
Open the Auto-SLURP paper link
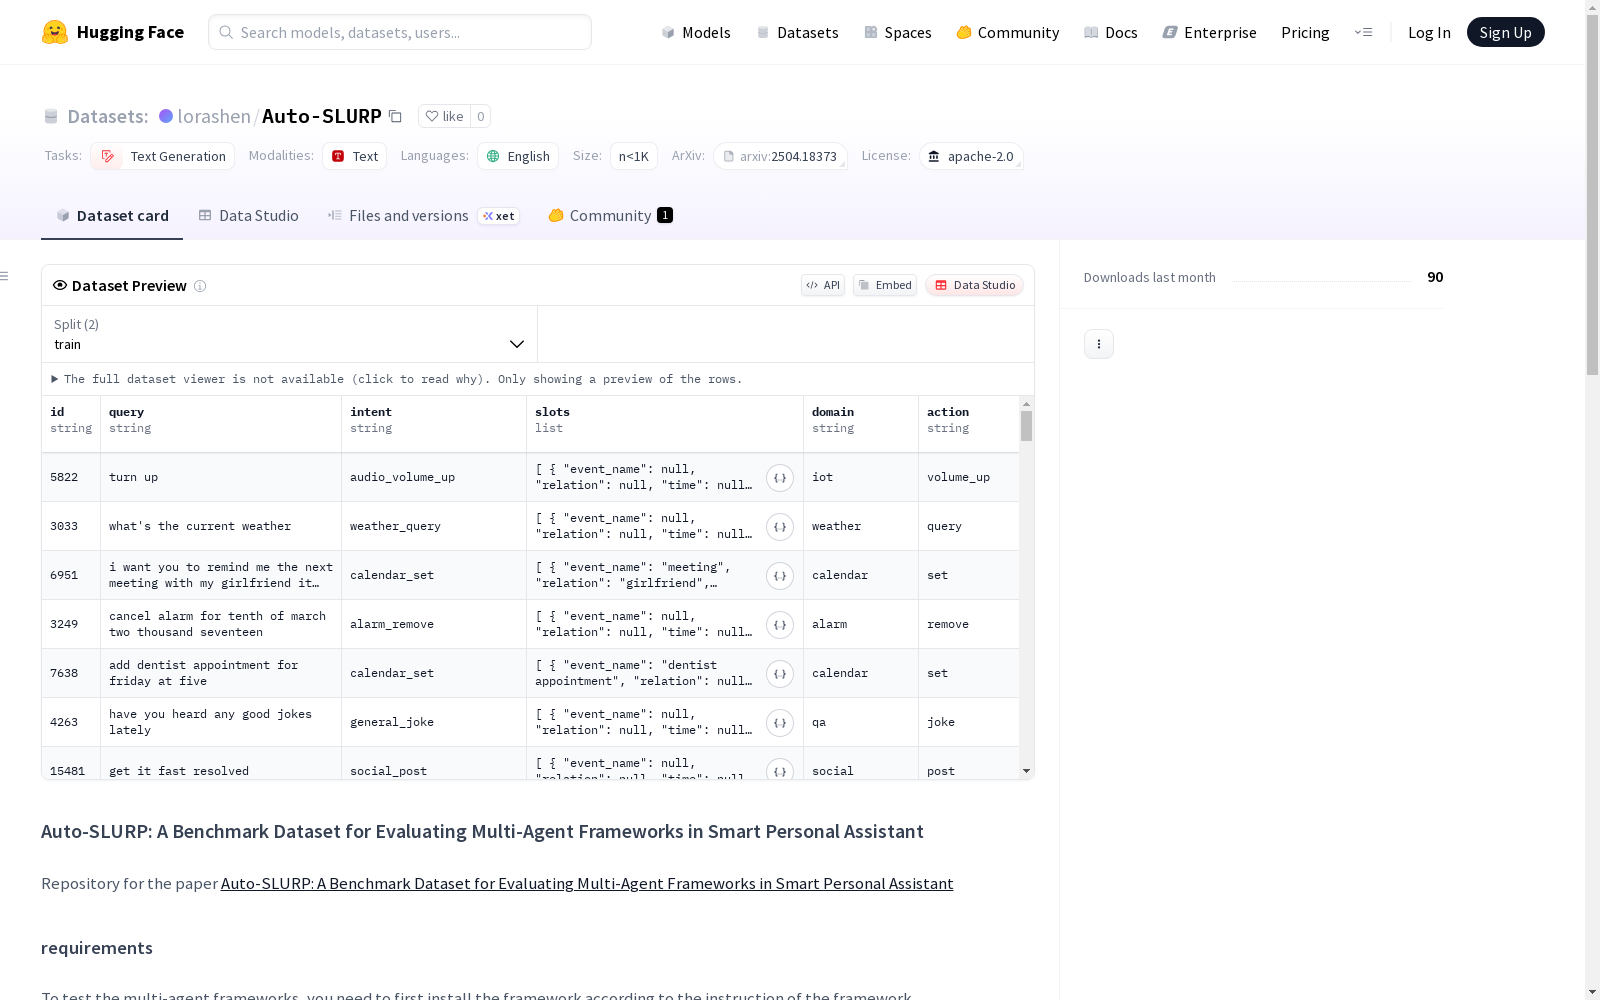587,884
